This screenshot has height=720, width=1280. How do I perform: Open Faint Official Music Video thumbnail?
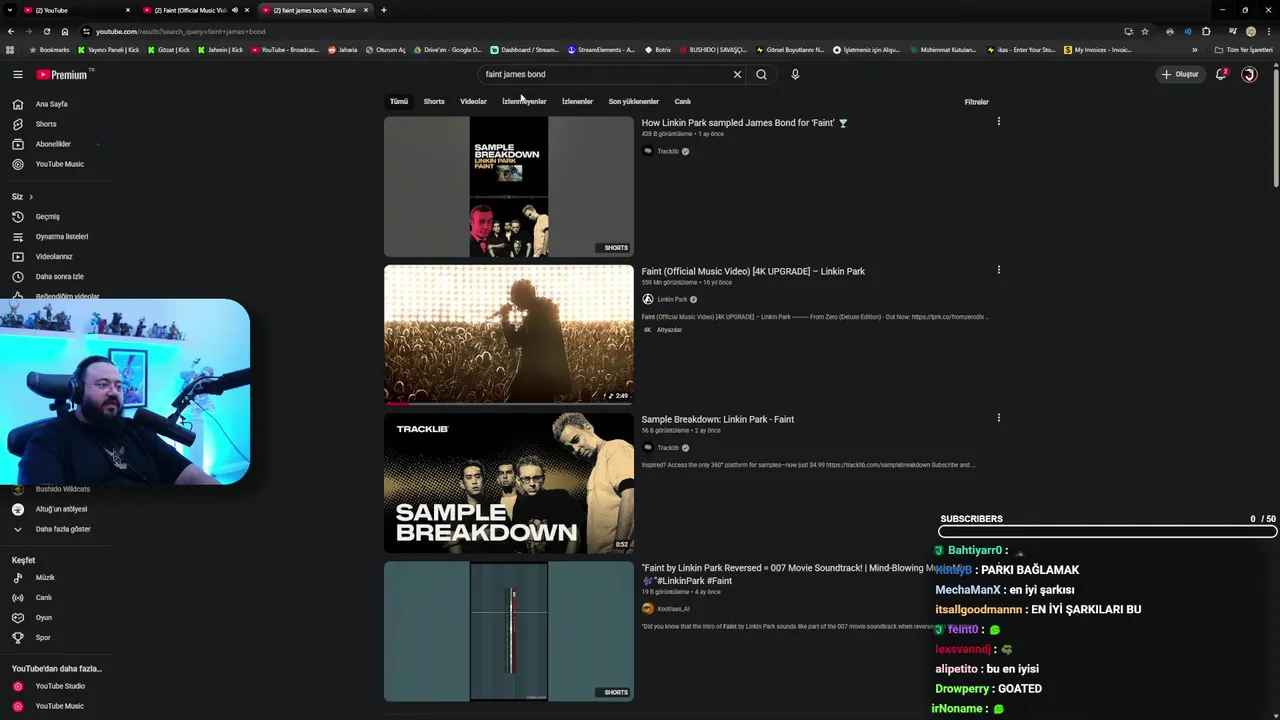point(509,334)
